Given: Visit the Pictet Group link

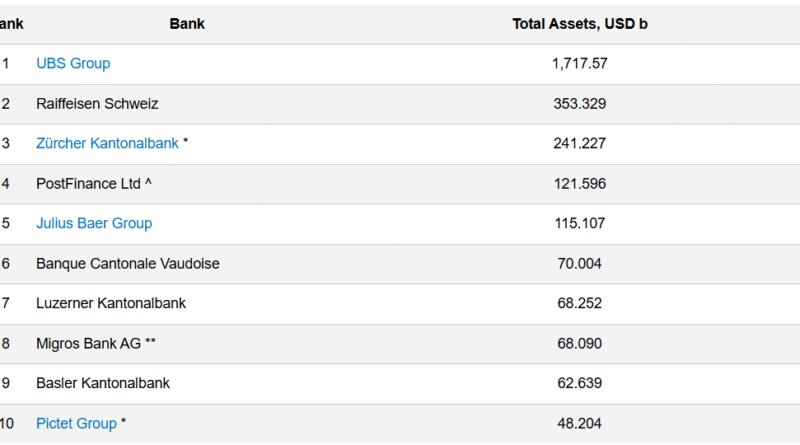Looking at the screenshot, I should pos(76,423).
